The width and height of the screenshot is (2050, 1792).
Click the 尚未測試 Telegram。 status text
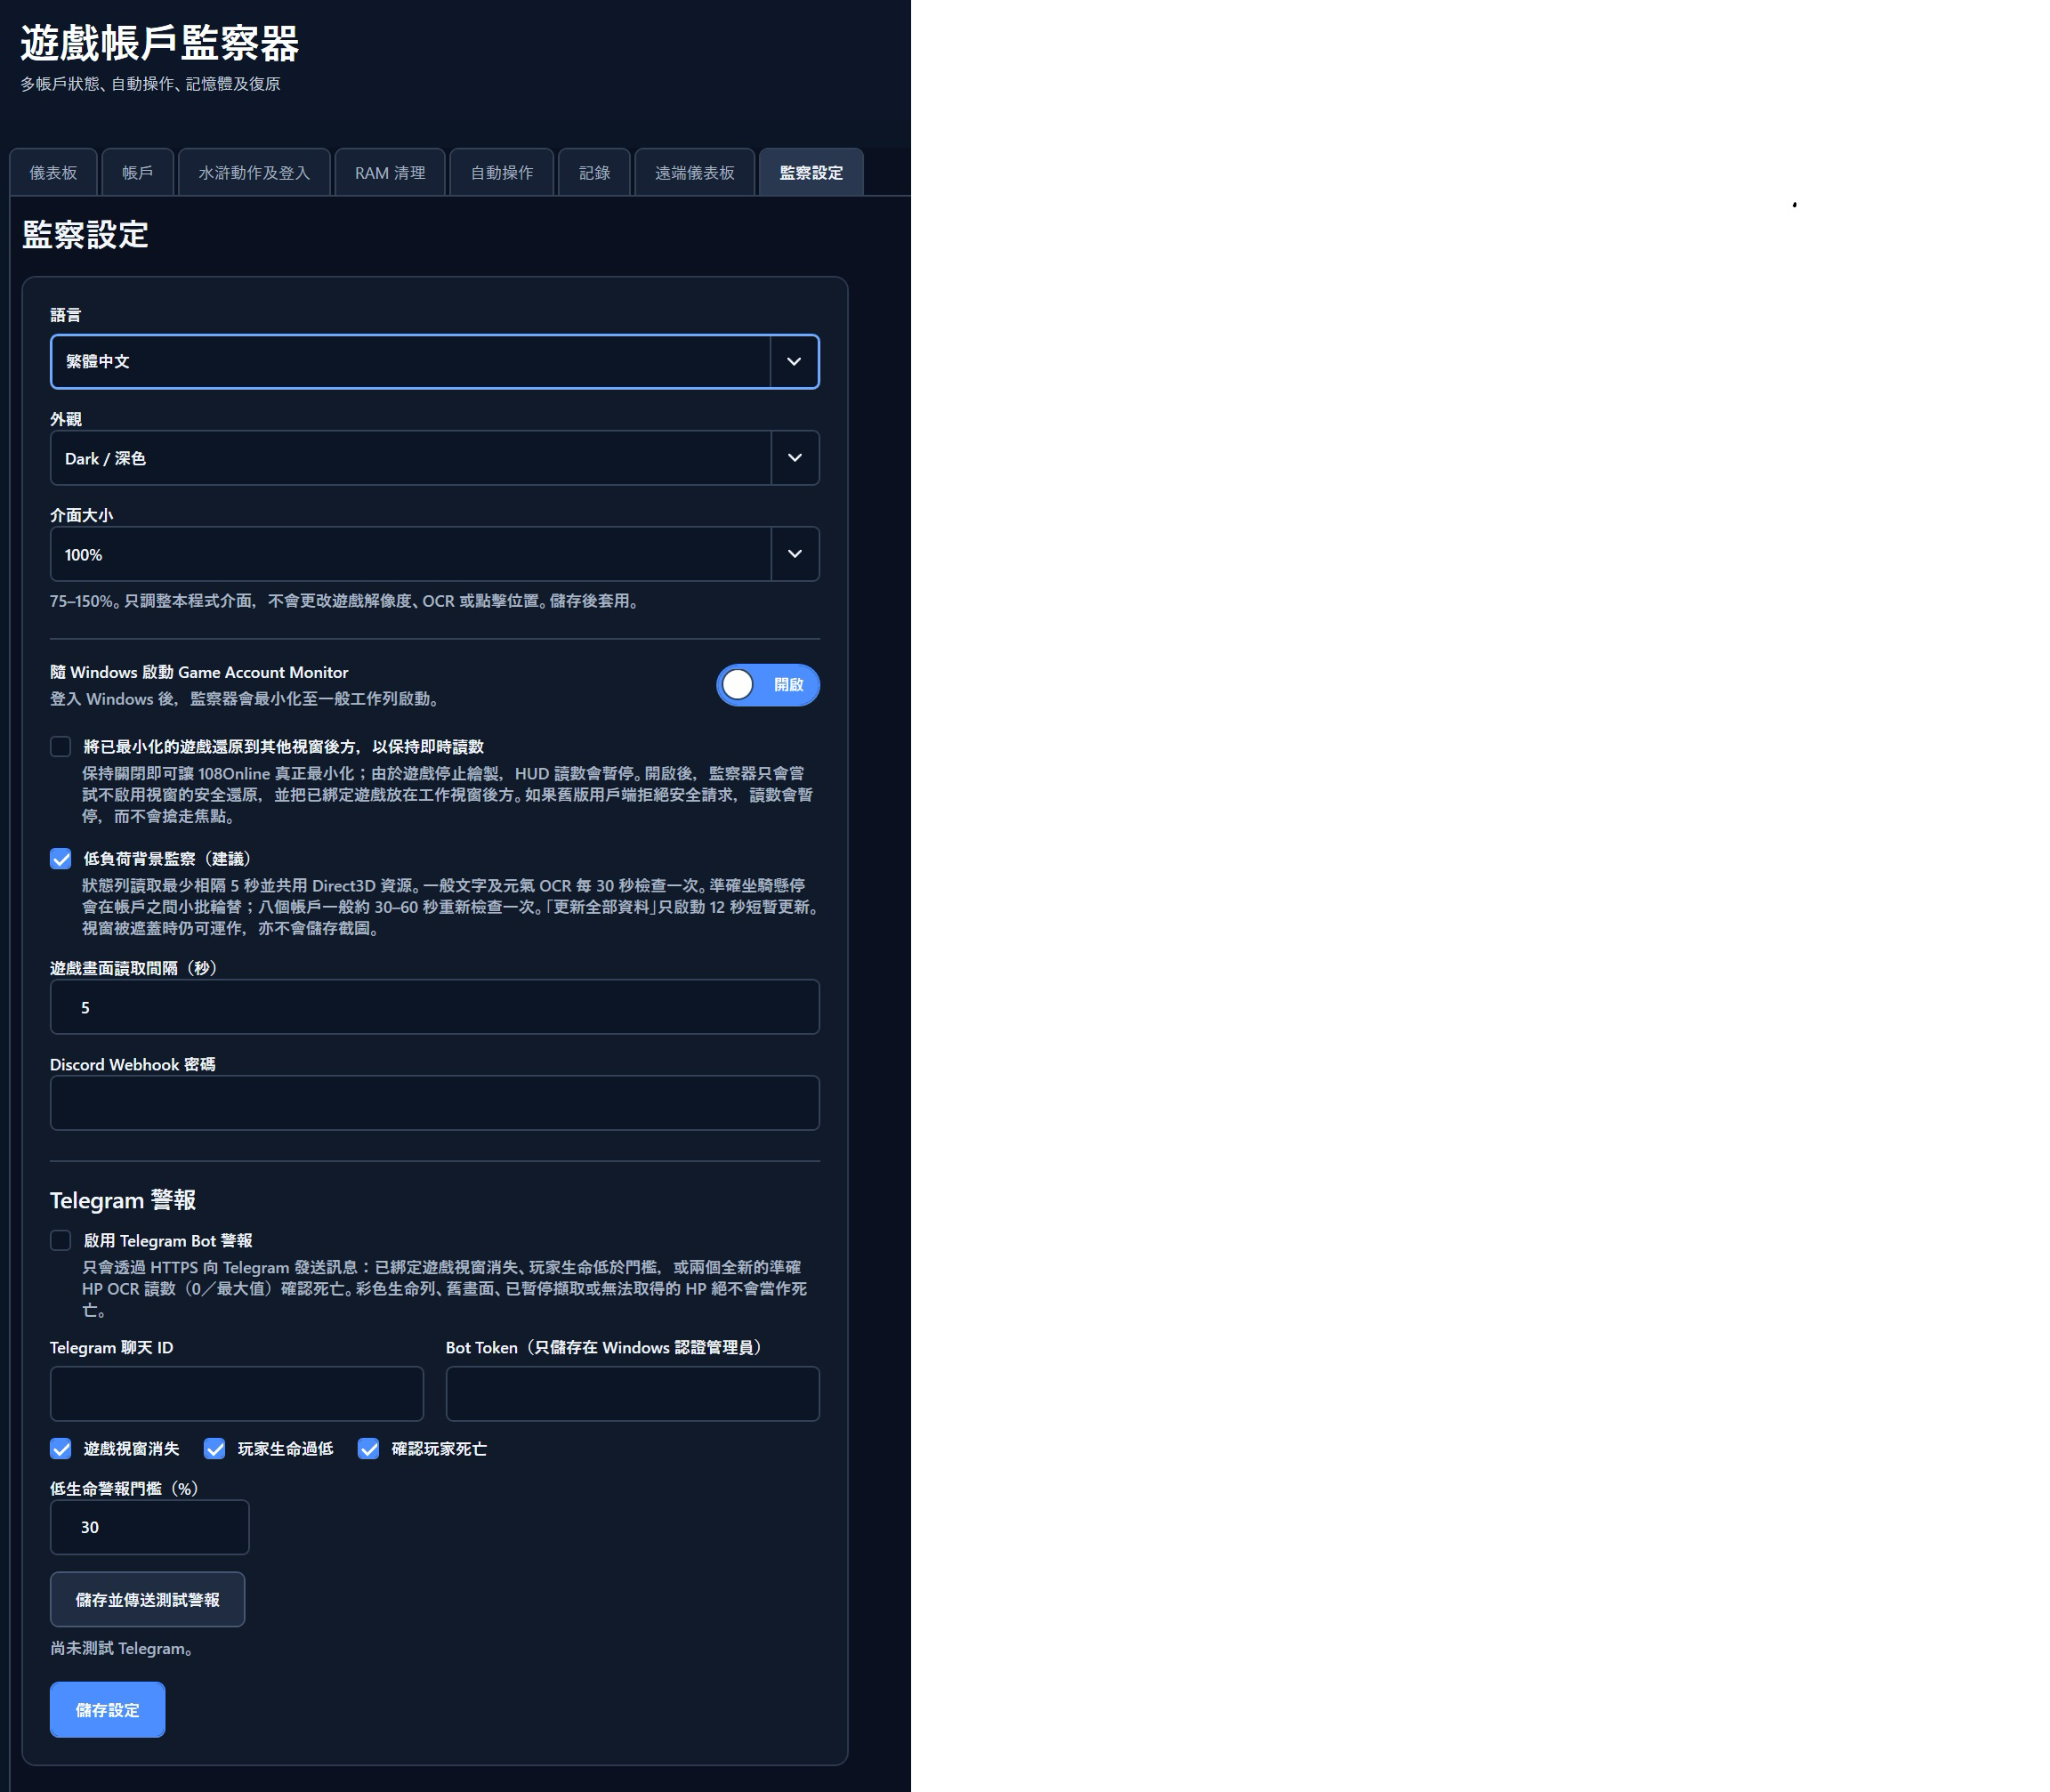[122, 1649]
